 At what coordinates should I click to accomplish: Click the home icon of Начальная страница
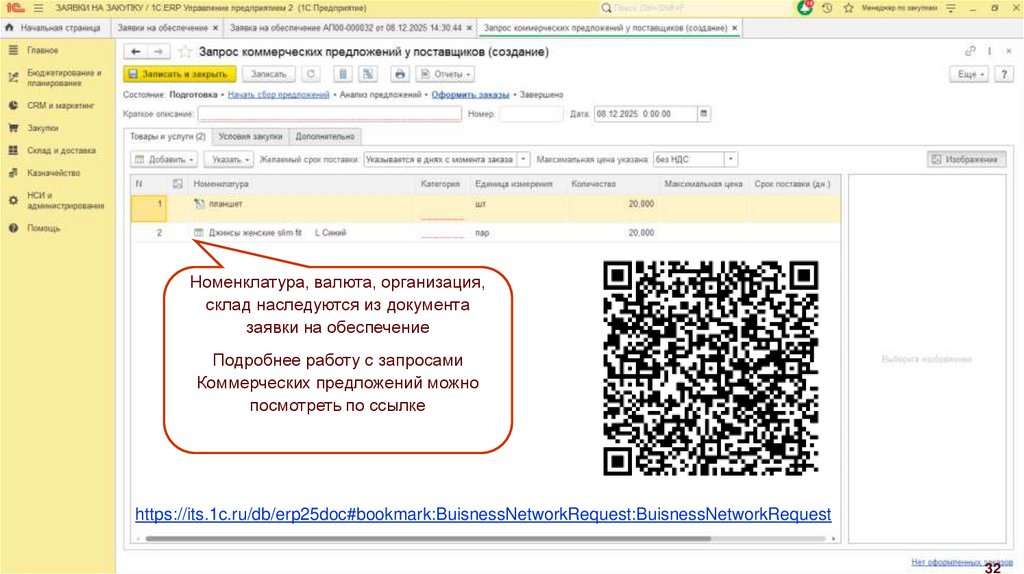point(9,28)
